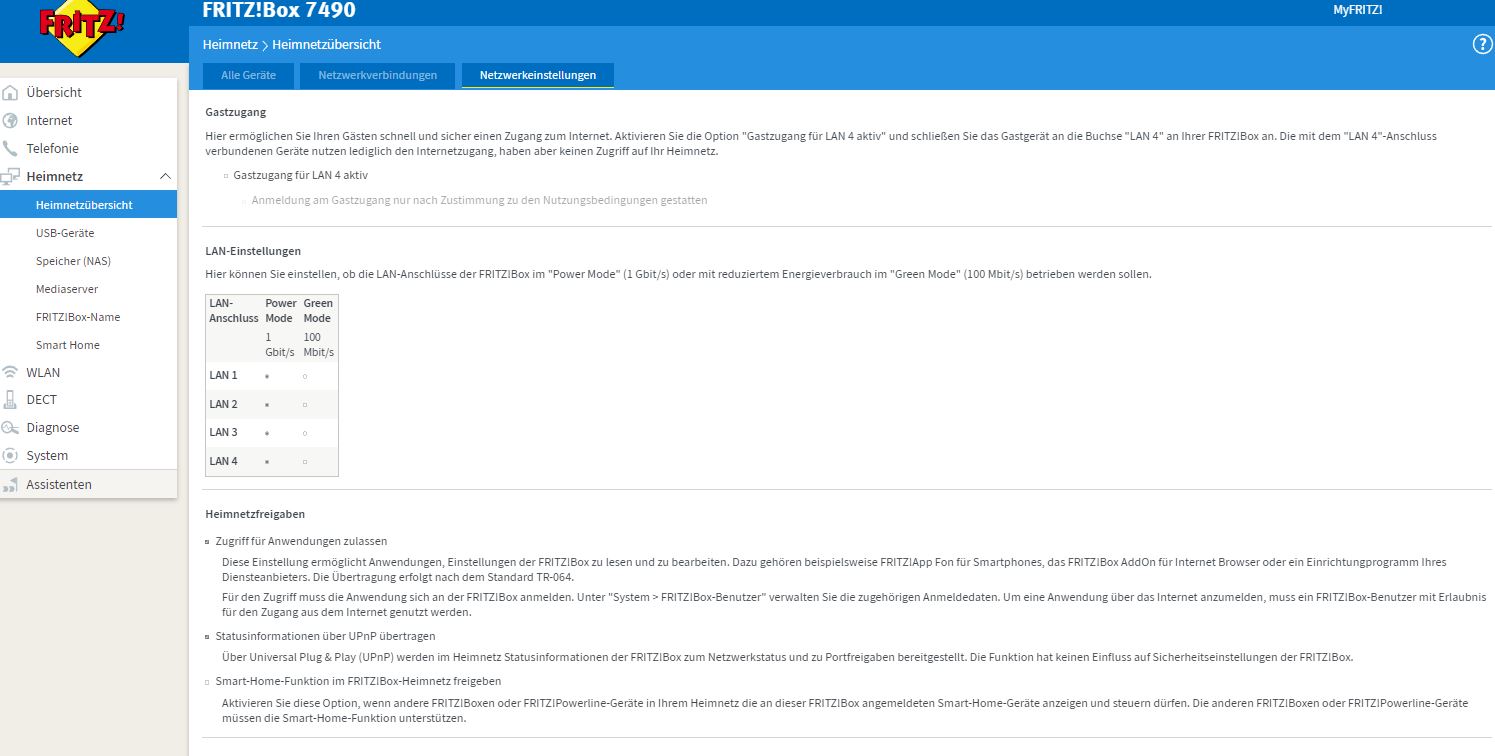Open WLAN menu entry
This screenshot has width=1495, height=756.
[43, 372]
